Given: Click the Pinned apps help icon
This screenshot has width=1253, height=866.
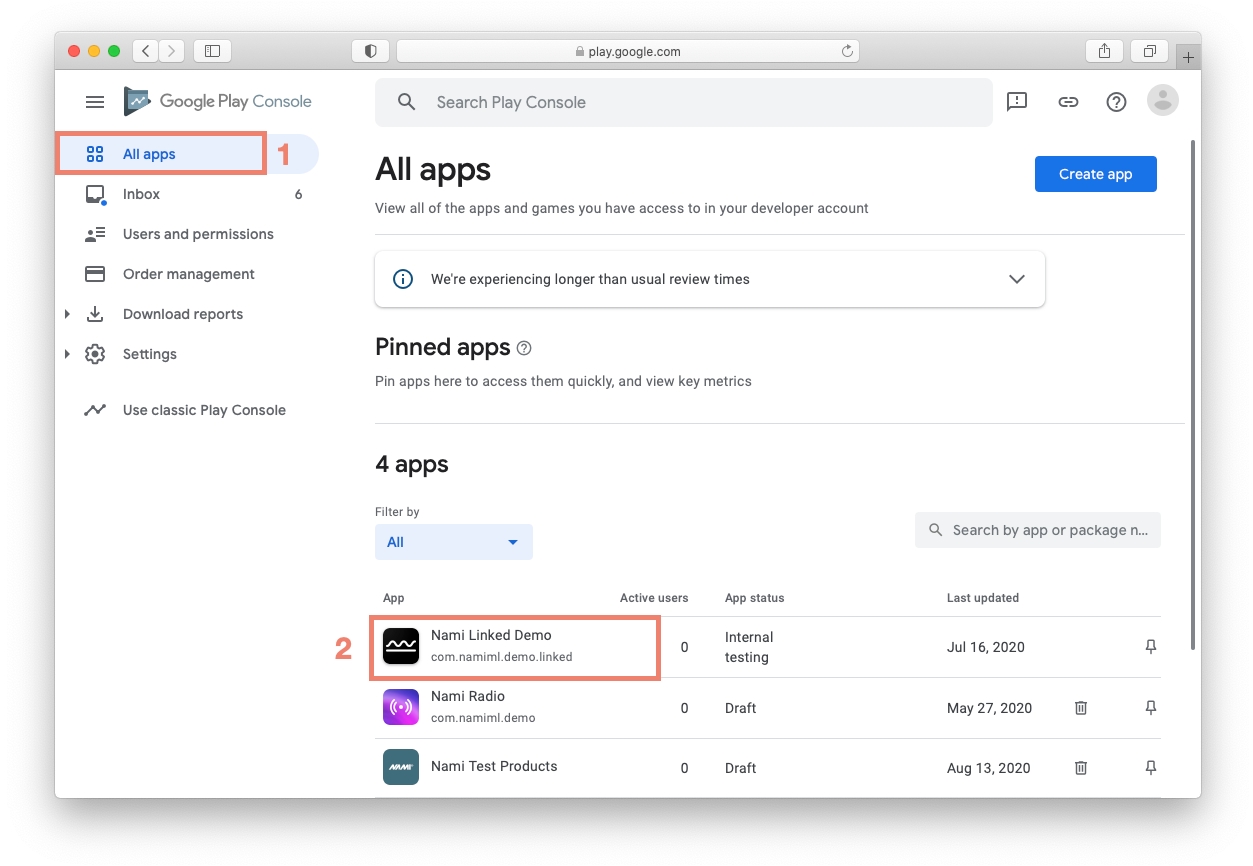Looking at the screenshot, I should pyautogui.click(x=524, y=348).
